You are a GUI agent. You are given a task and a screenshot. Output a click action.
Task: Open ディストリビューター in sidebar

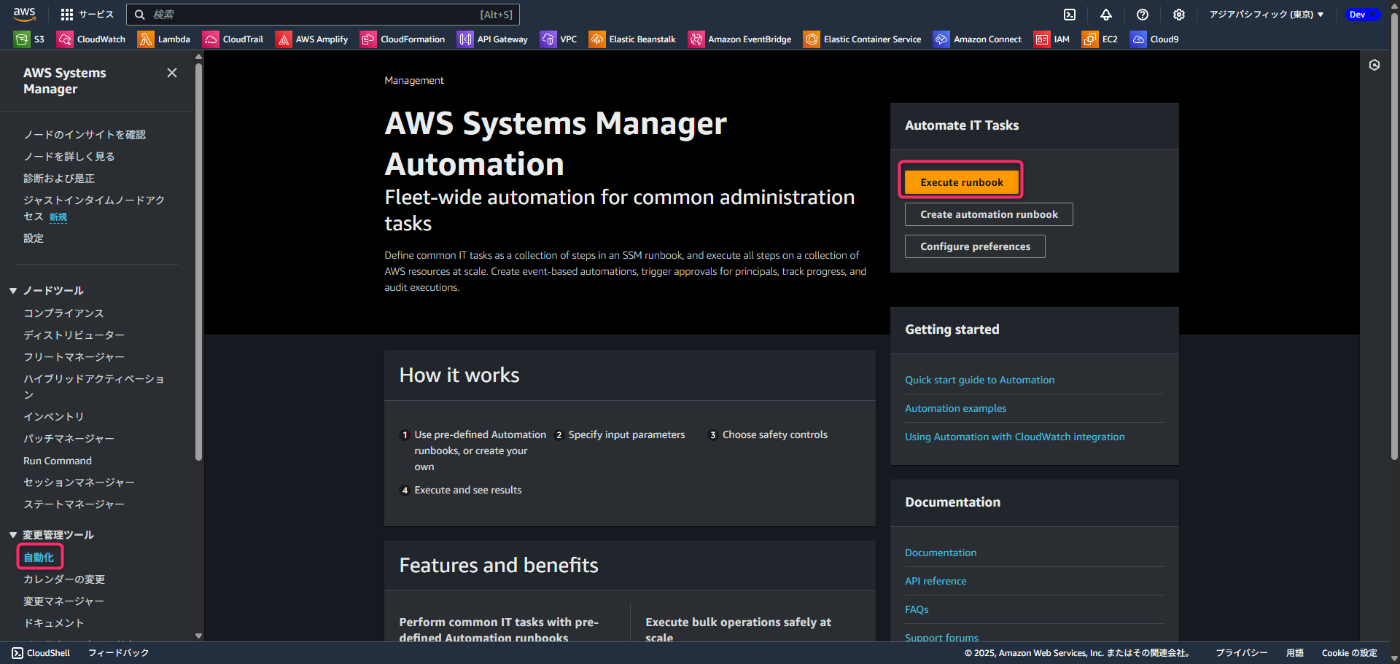click(x=74, y=335)
